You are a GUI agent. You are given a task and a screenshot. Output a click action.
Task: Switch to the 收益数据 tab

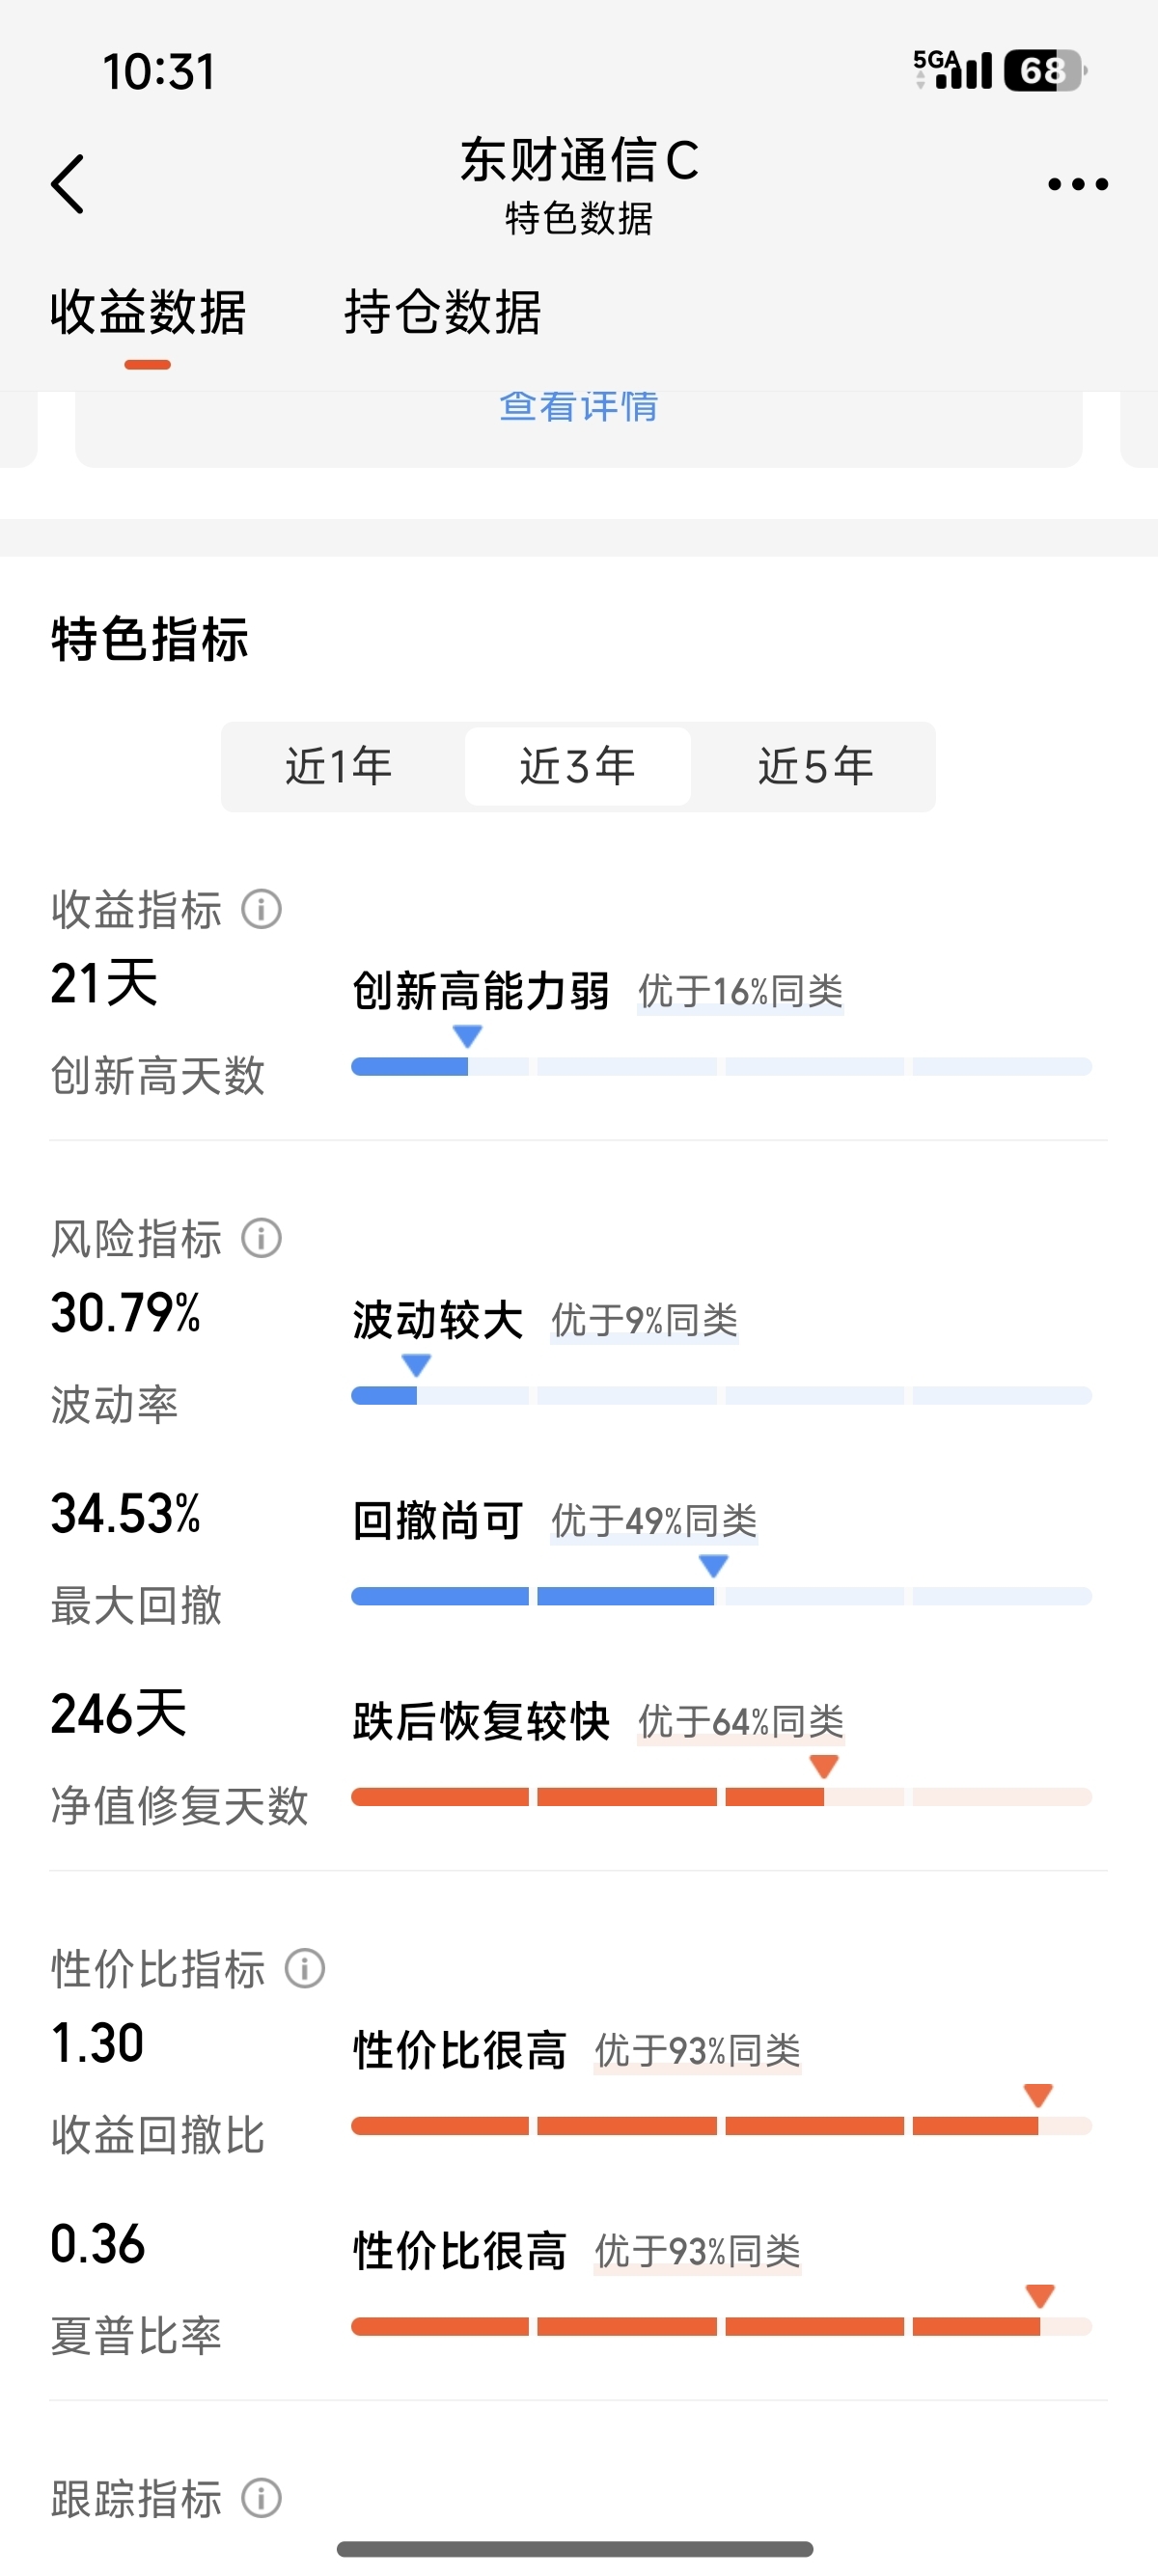(148, 312)
